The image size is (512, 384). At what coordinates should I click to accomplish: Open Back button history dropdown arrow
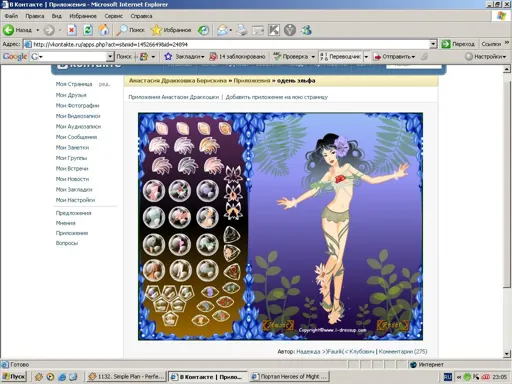(x=38, y=30)
